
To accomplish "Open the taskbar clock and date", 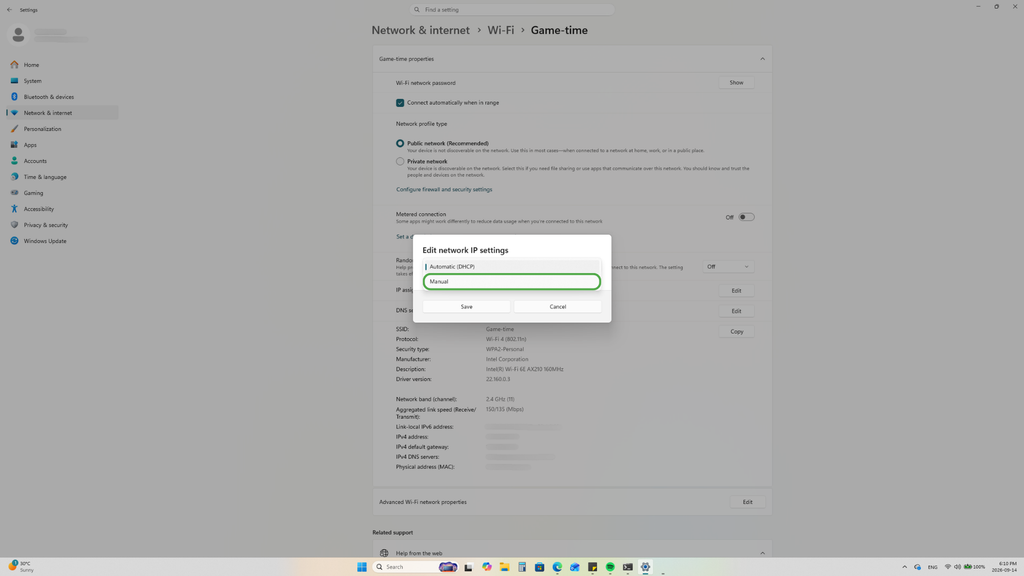I will (x=1004, y=567).
